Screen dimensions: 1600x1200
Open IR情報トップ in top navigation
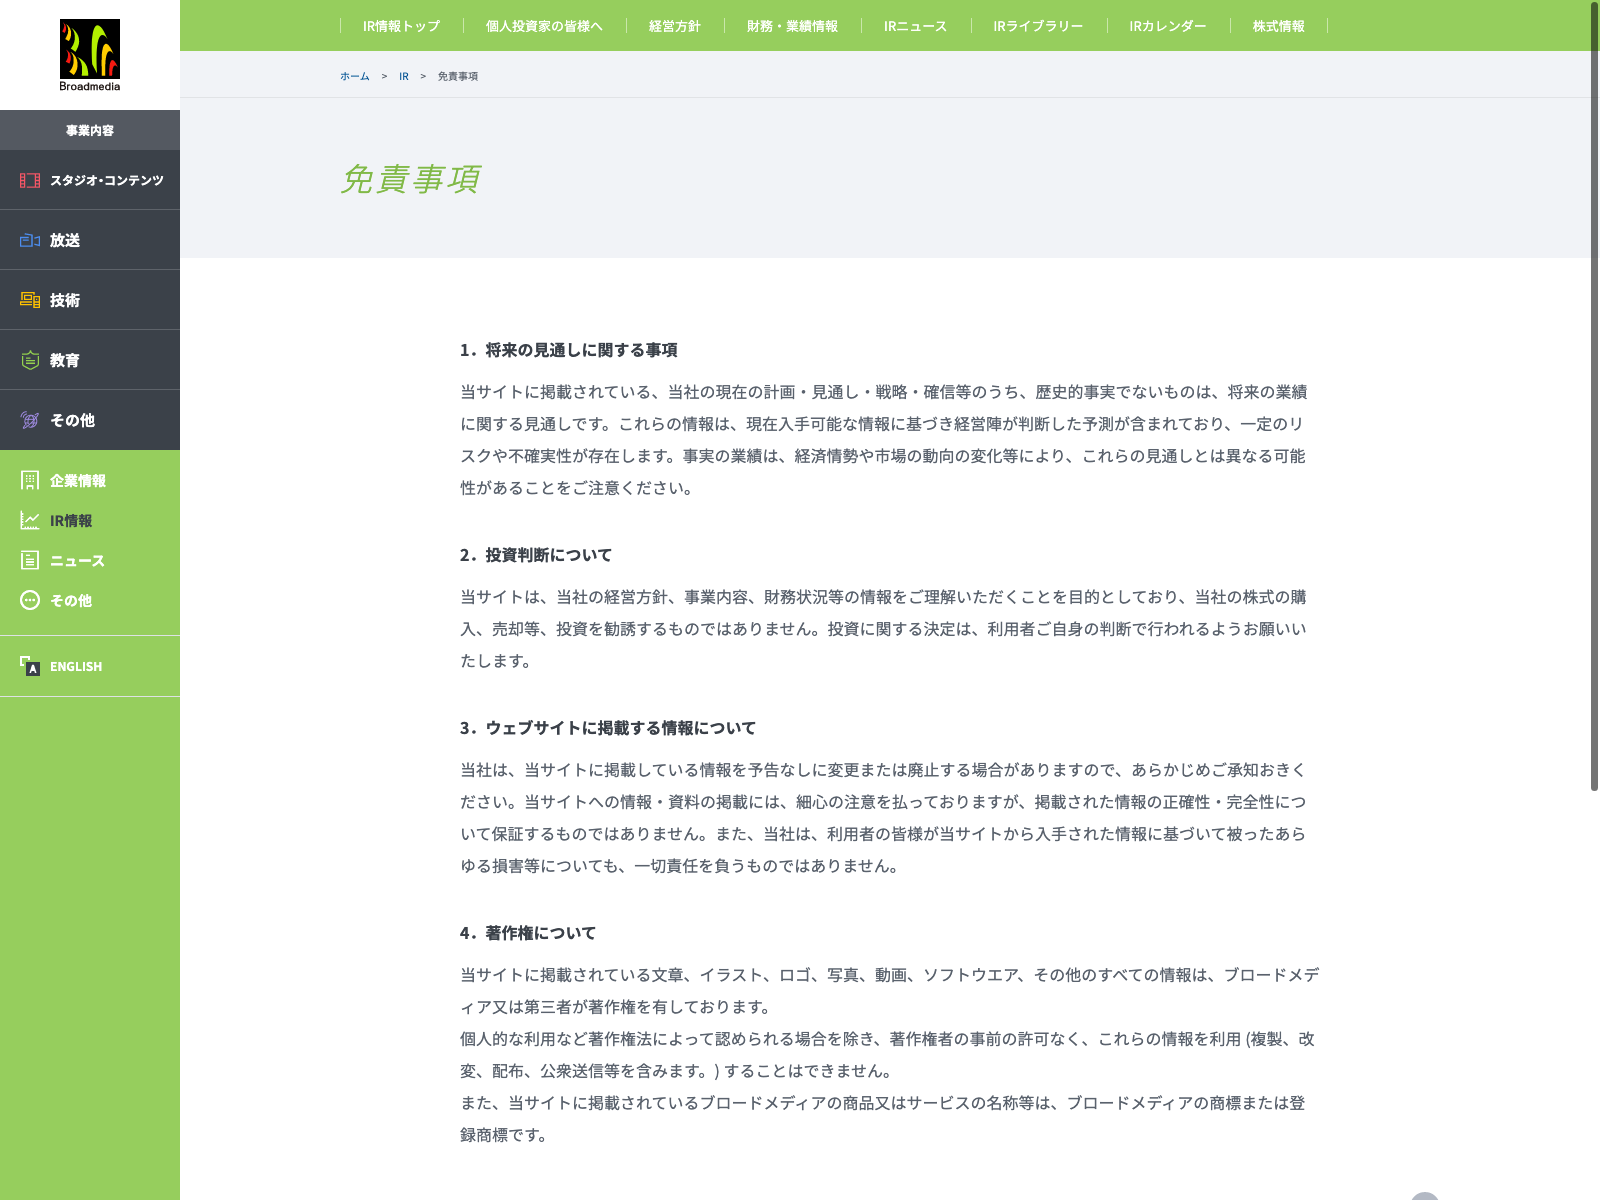pyautogui.click(x=401, y=26)
